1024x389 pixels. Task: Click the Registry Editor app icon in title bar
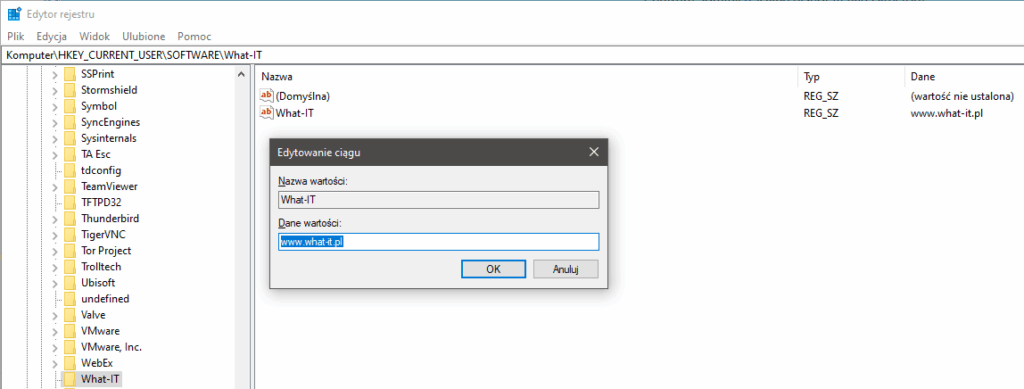pos(14,14)
